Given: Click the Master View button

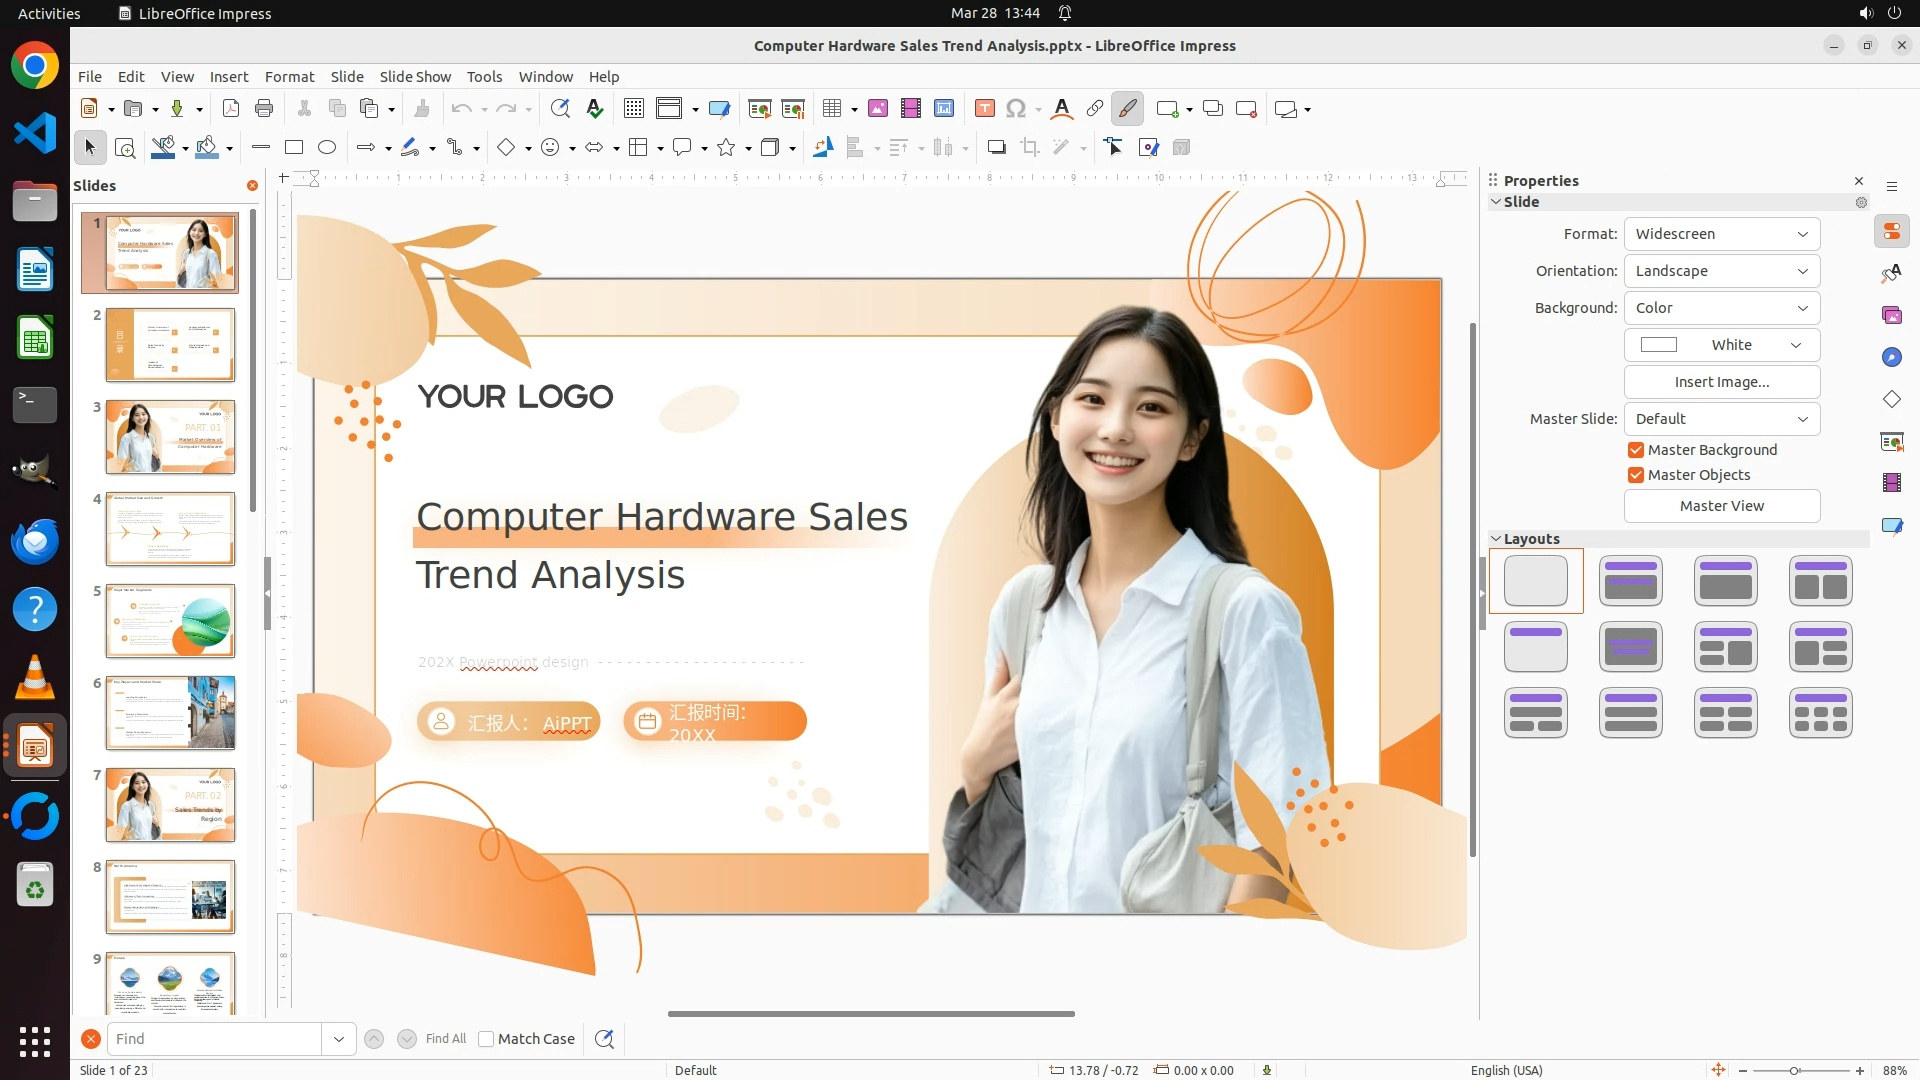Looking at the screenshot, I should [1721, 506].
